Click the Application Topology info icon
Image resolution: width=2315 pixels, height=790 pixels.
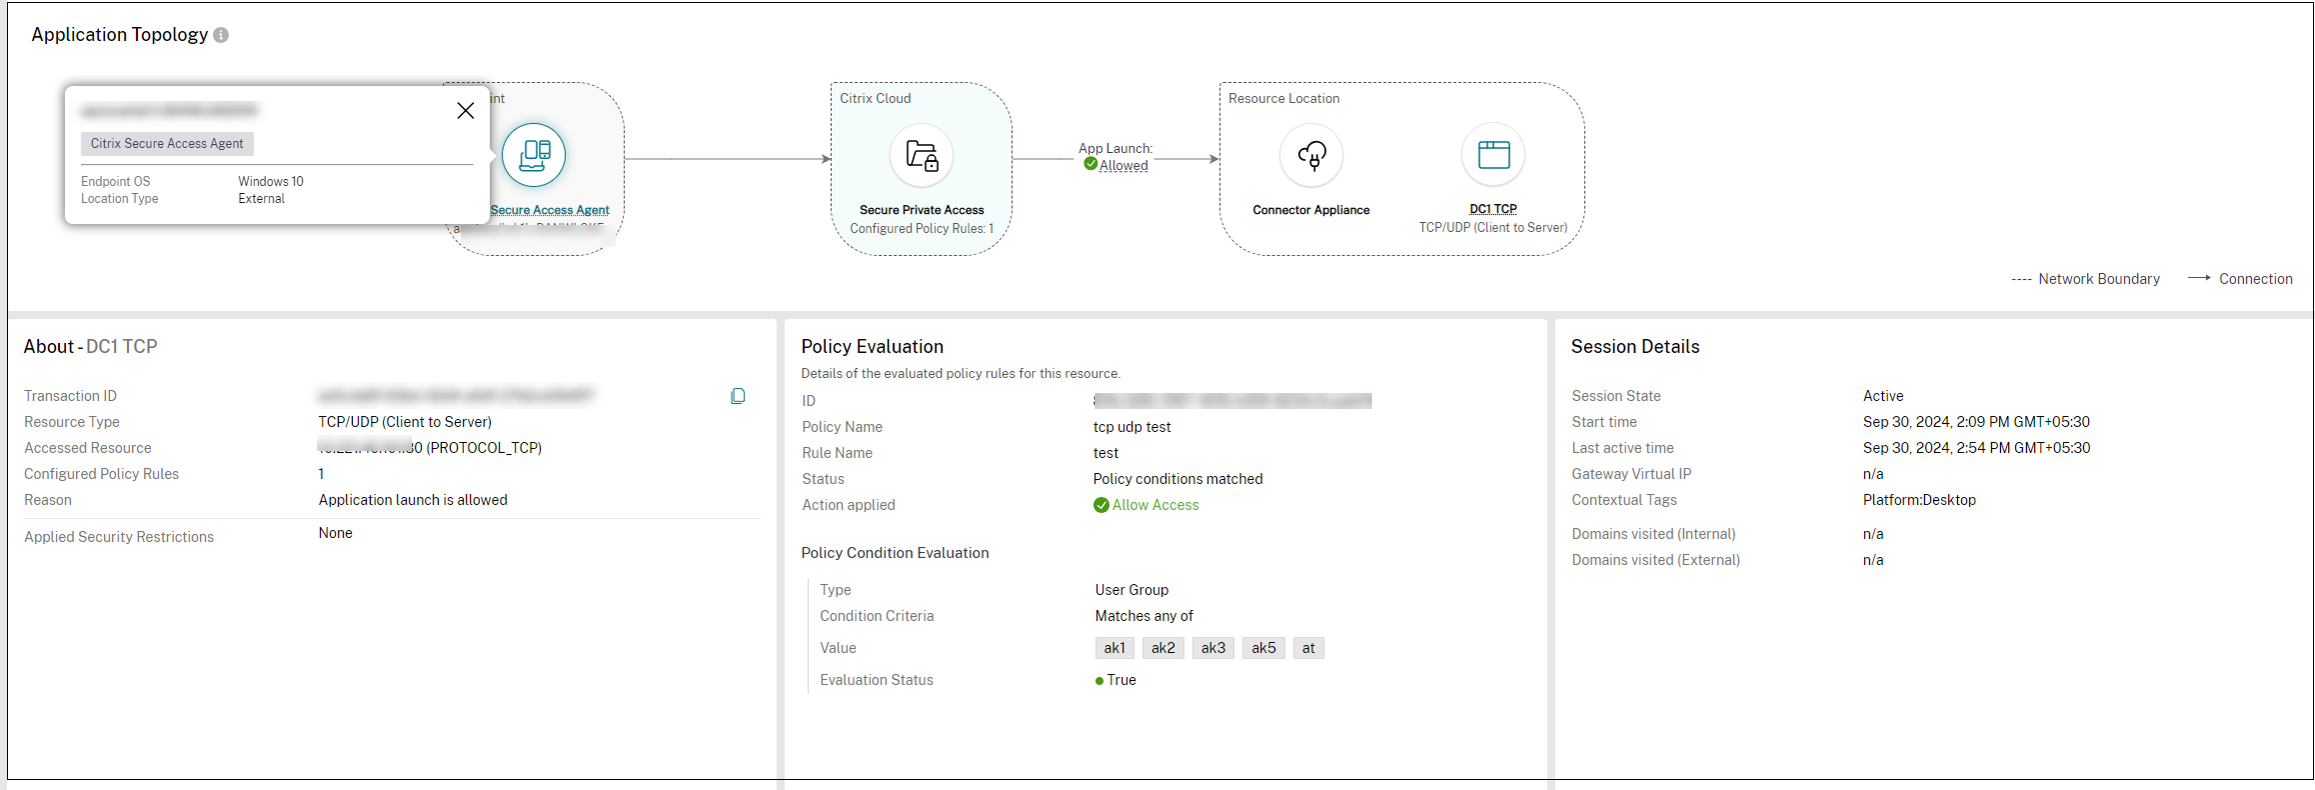click(221, 35)
